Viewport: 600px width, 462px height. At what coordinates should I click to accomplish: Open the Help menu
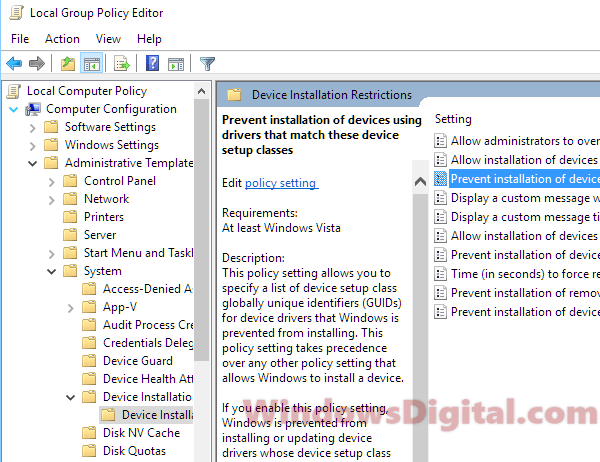(x=149, y=39)
